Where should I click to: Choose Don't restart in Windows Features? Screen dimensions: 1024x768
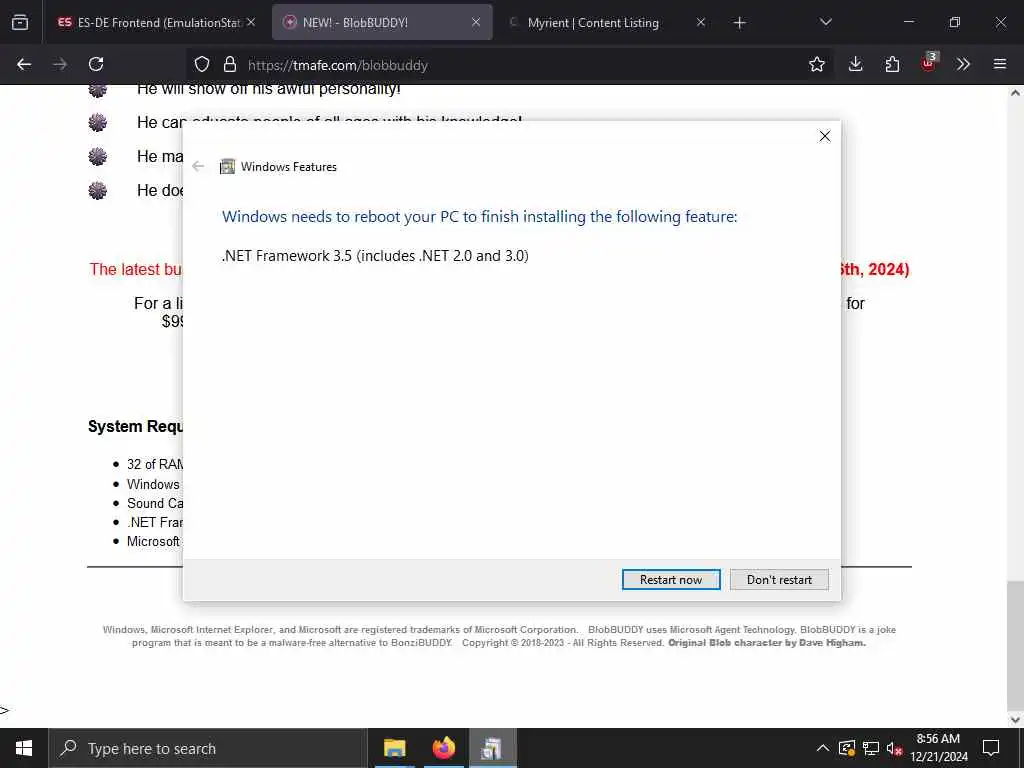pyautogui.click(x=779, y=579)
